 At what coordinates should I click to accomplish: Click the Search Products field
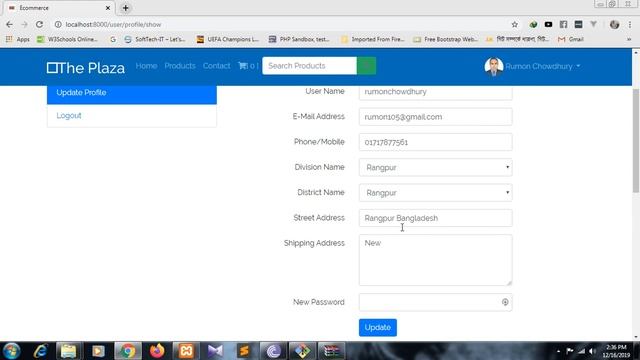[x=309, y=66]
